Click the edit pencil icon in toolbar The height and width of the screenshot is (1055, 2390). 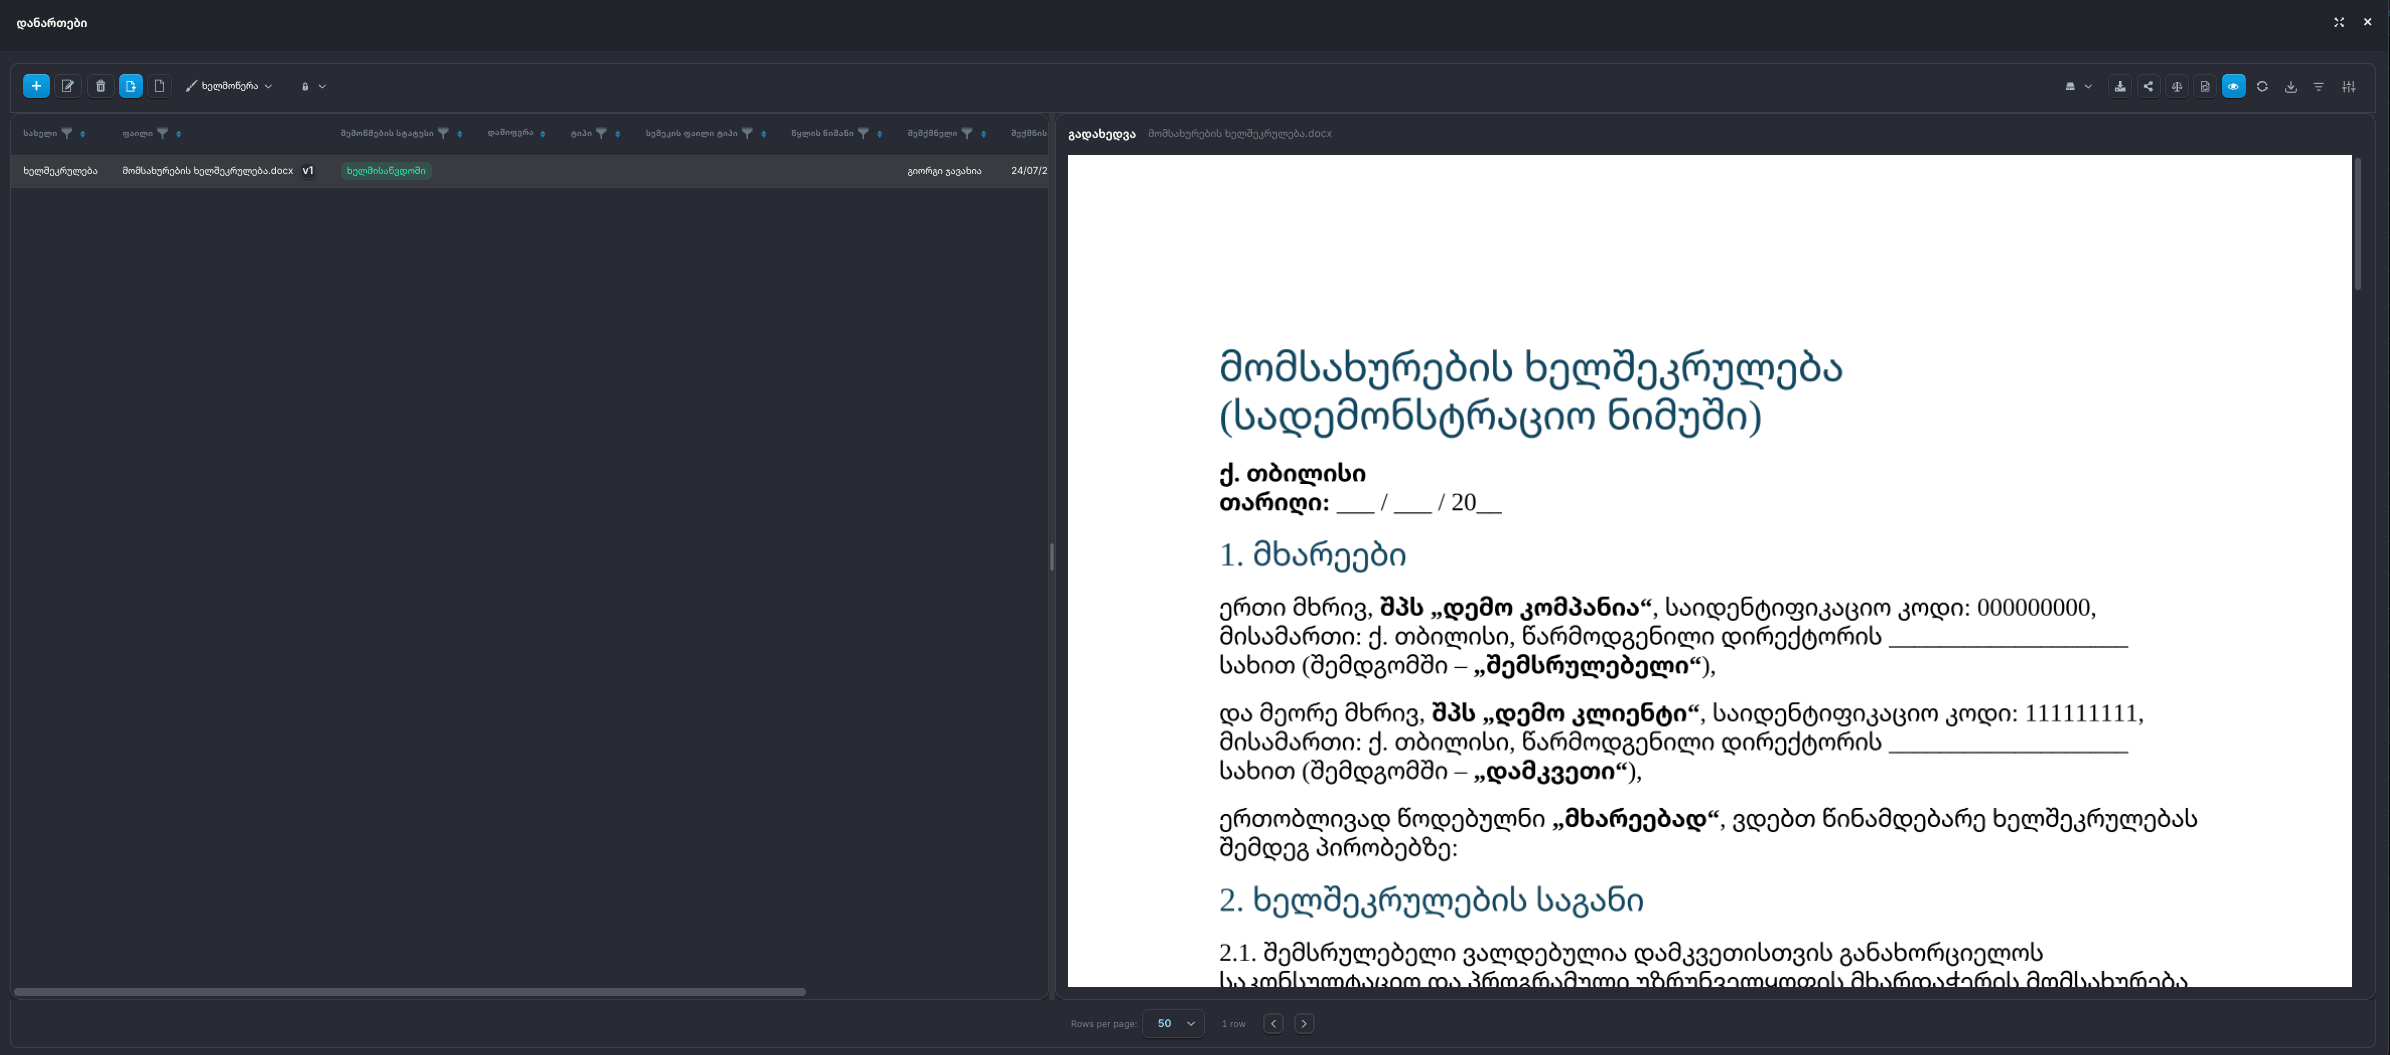tap(68, 86)
